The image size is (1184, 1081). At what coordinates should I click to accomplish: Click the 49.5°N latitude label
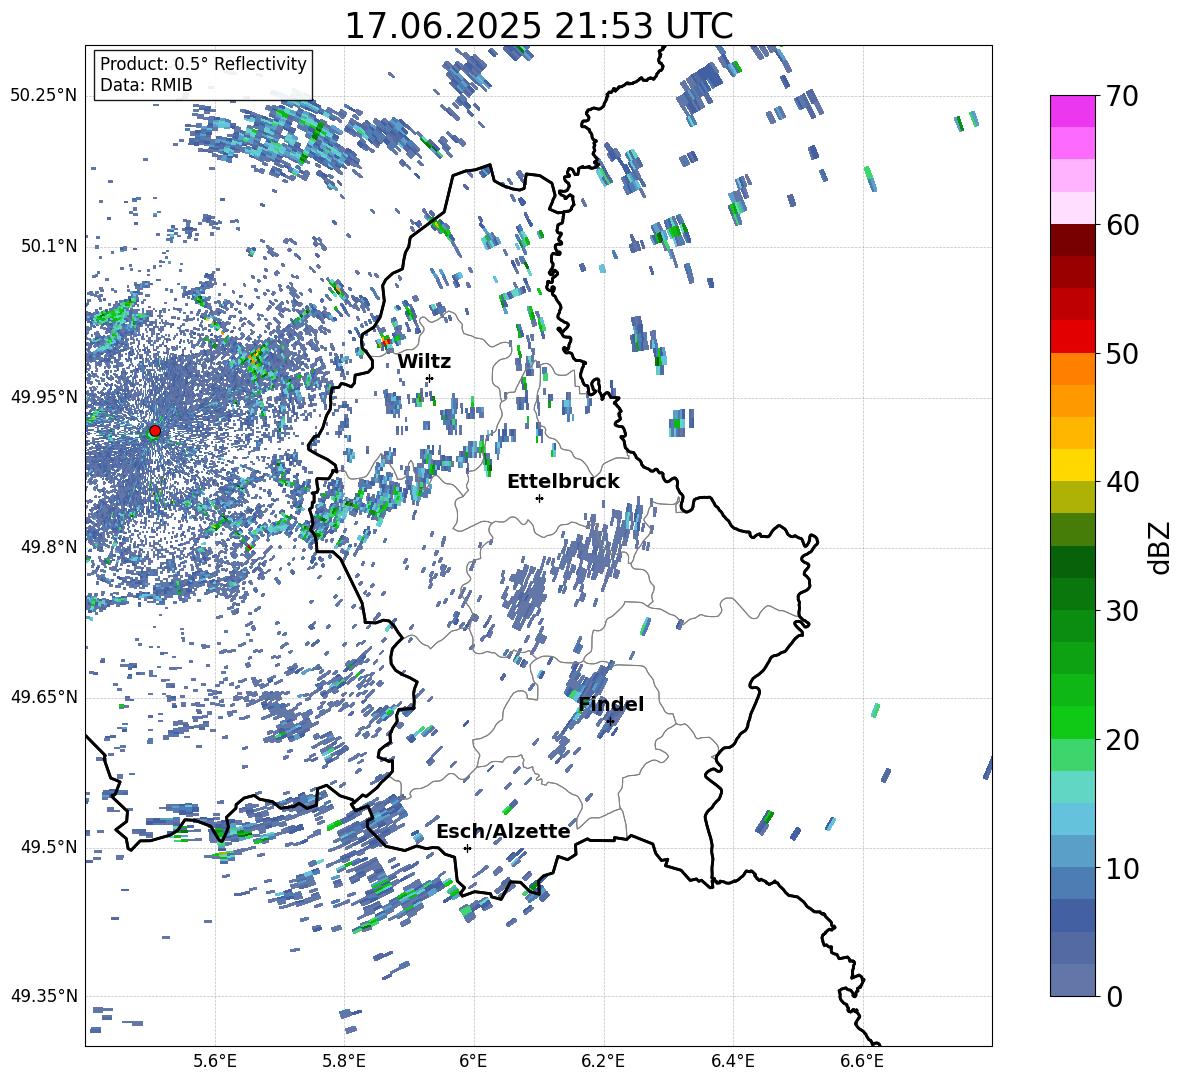point(49,847)
